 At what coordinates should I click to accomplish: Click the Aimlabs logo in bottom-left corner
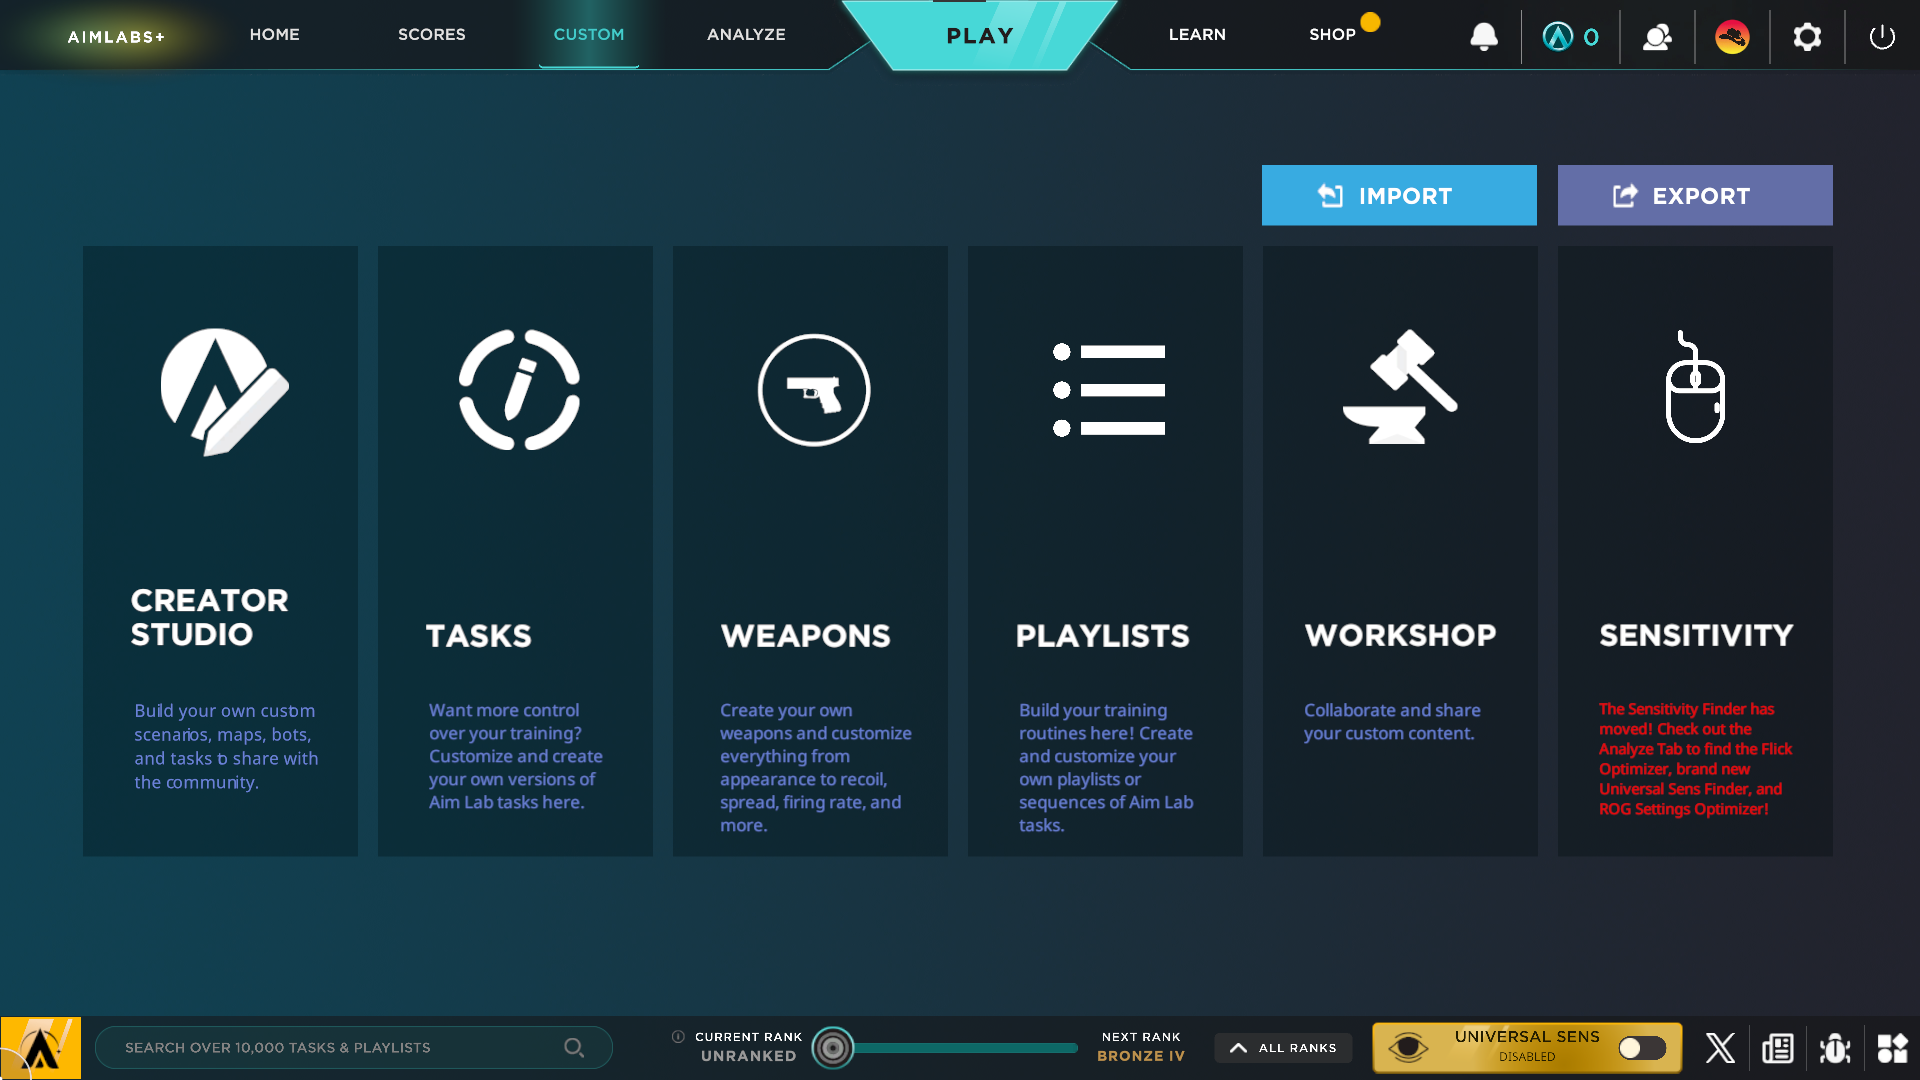pos(41,1048)
